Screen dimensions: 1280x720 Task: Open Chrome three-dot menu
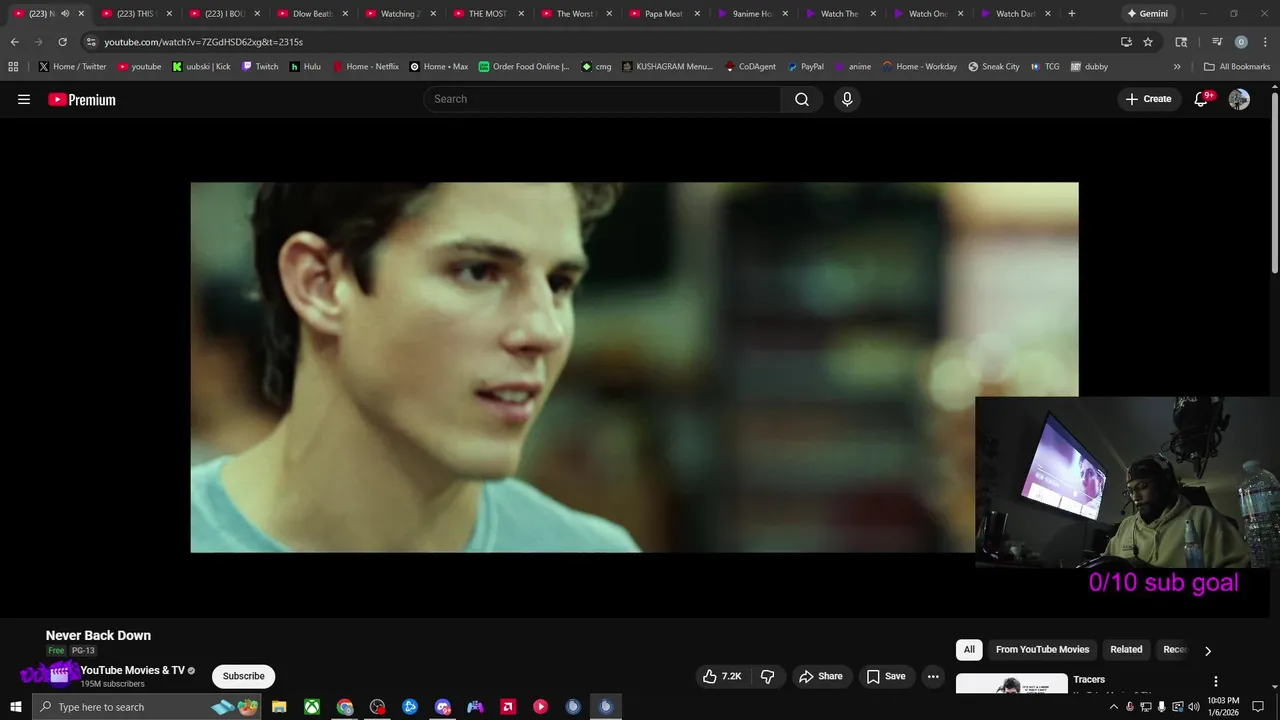click(x=1264, y=42)
